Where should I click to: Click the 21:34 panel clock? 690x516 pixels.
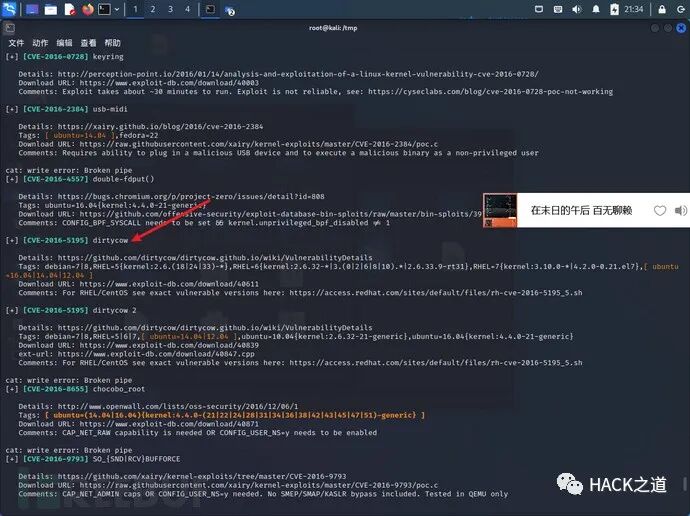pyautogui.click(x=634, y=9)
